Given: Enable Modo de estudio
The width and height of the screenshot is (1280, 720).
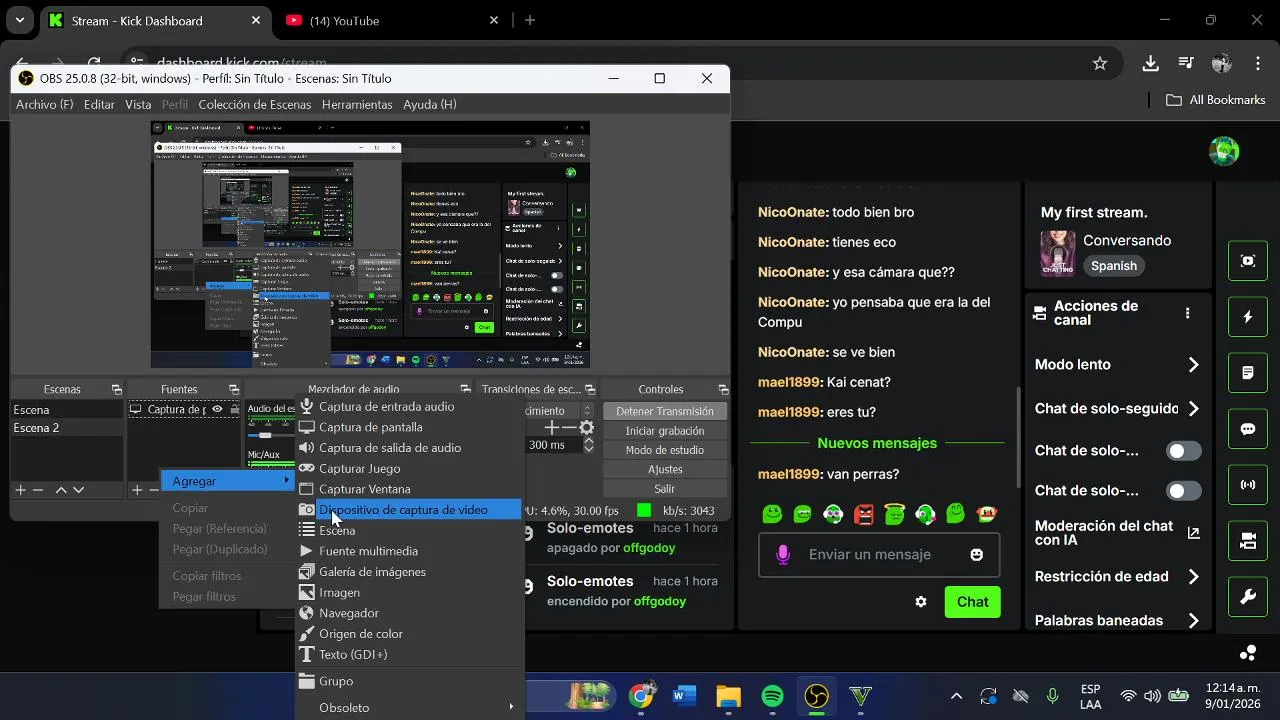Looking at the screenshot, I should point(665,450).
